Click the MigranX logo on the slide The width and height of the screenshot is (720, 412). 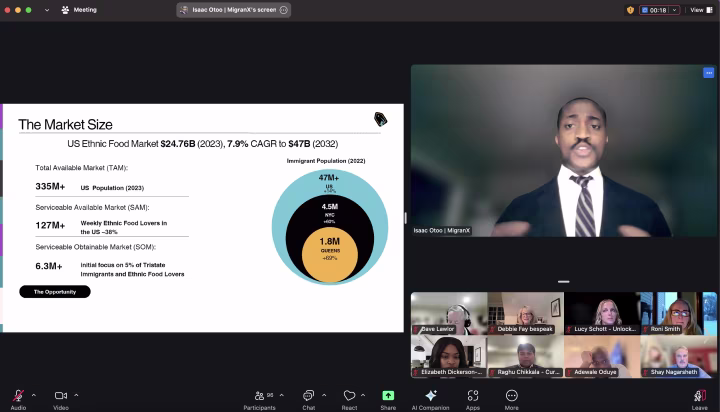[x=380, y=119]
